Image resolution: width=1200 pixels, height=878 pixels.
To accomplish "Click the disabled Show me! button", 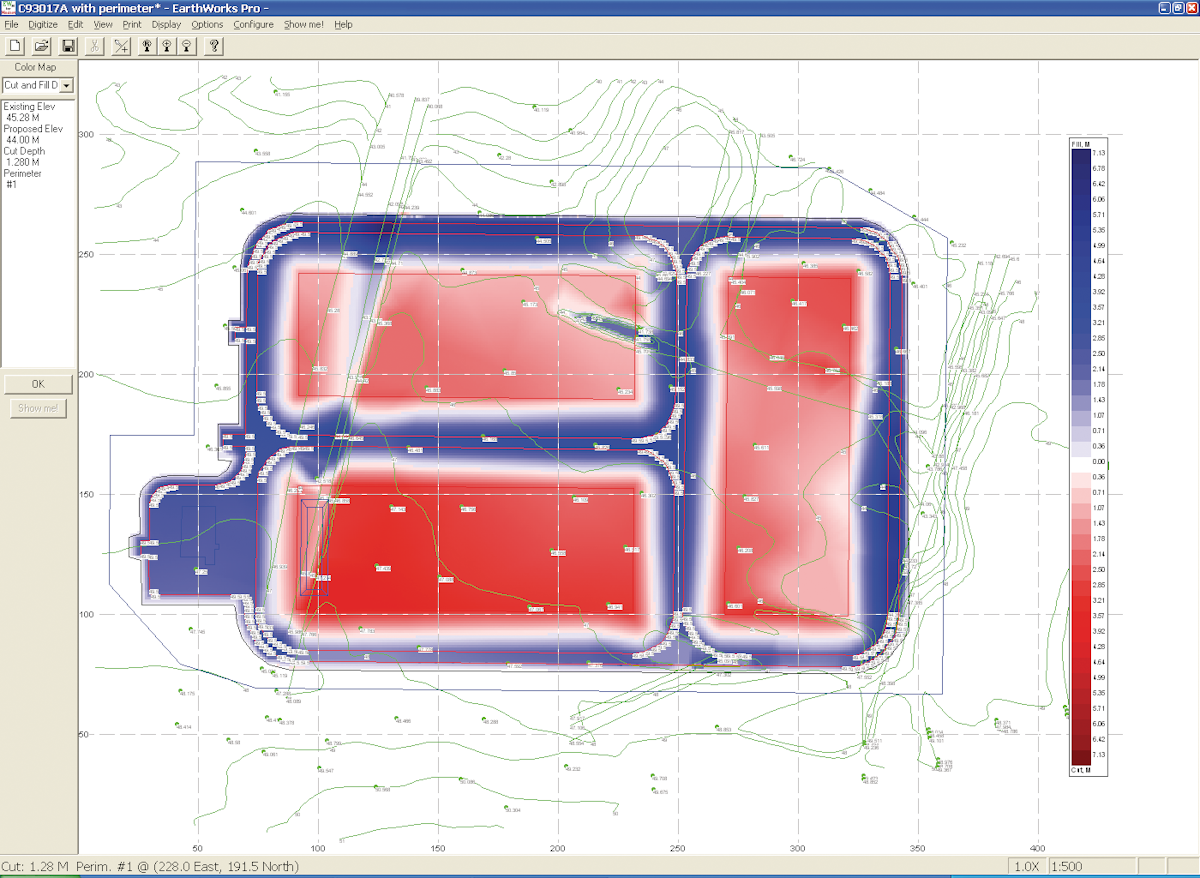I will click(x=37, y=408).
